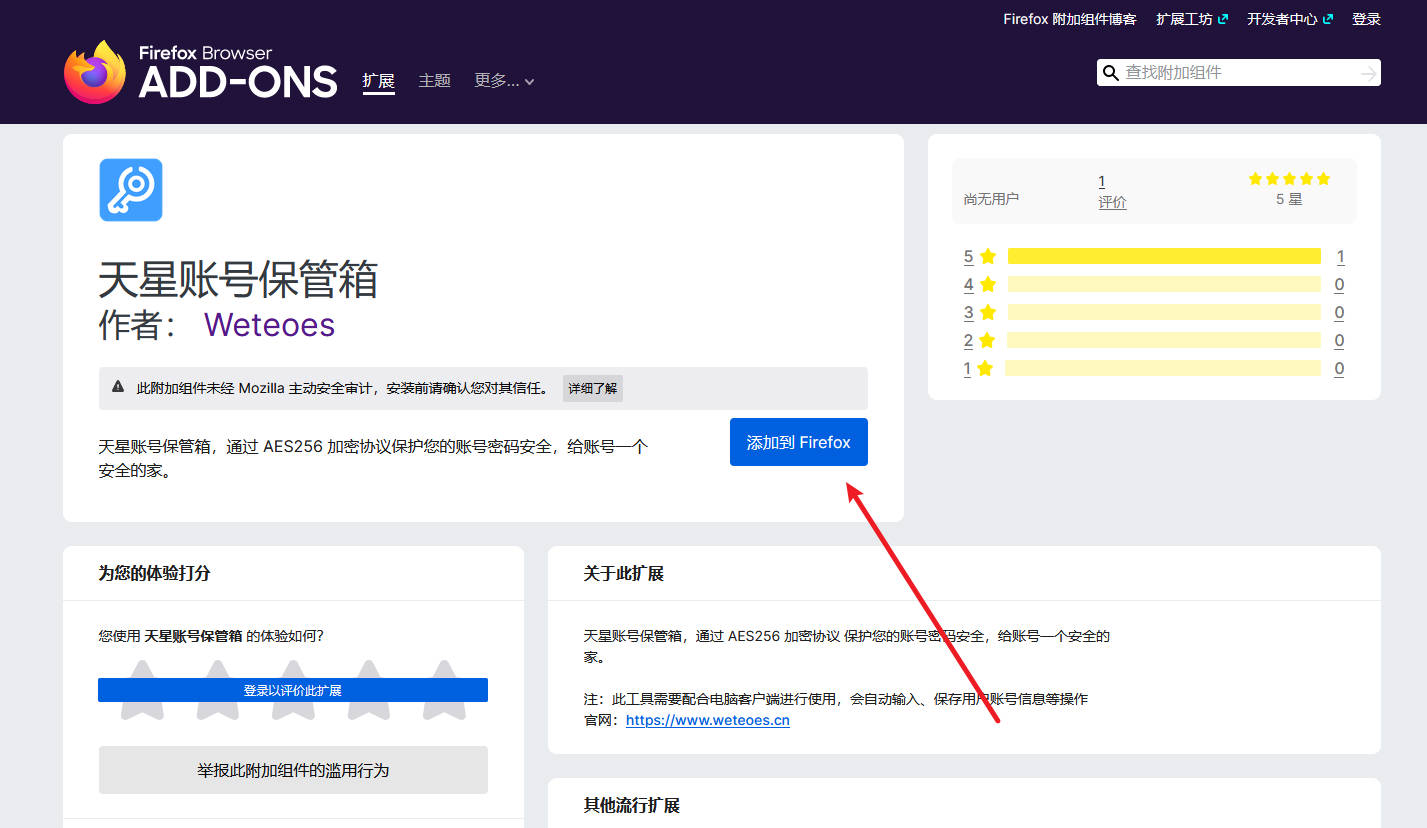Click the 关于此扩展 heading
The width and height of the screenshot is (1427, 828).
[624, 573]
